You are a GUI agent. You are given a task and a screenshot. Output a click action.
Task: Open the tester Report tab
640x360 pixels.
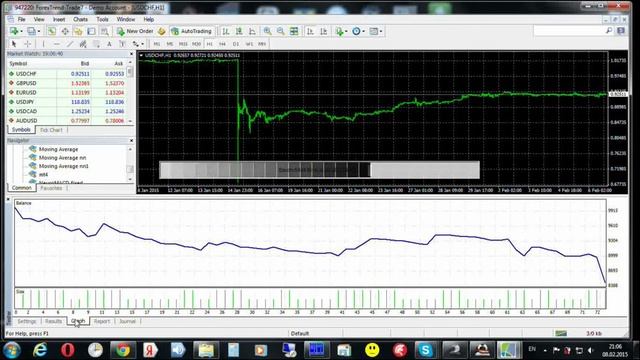click(x=102, y=321)
